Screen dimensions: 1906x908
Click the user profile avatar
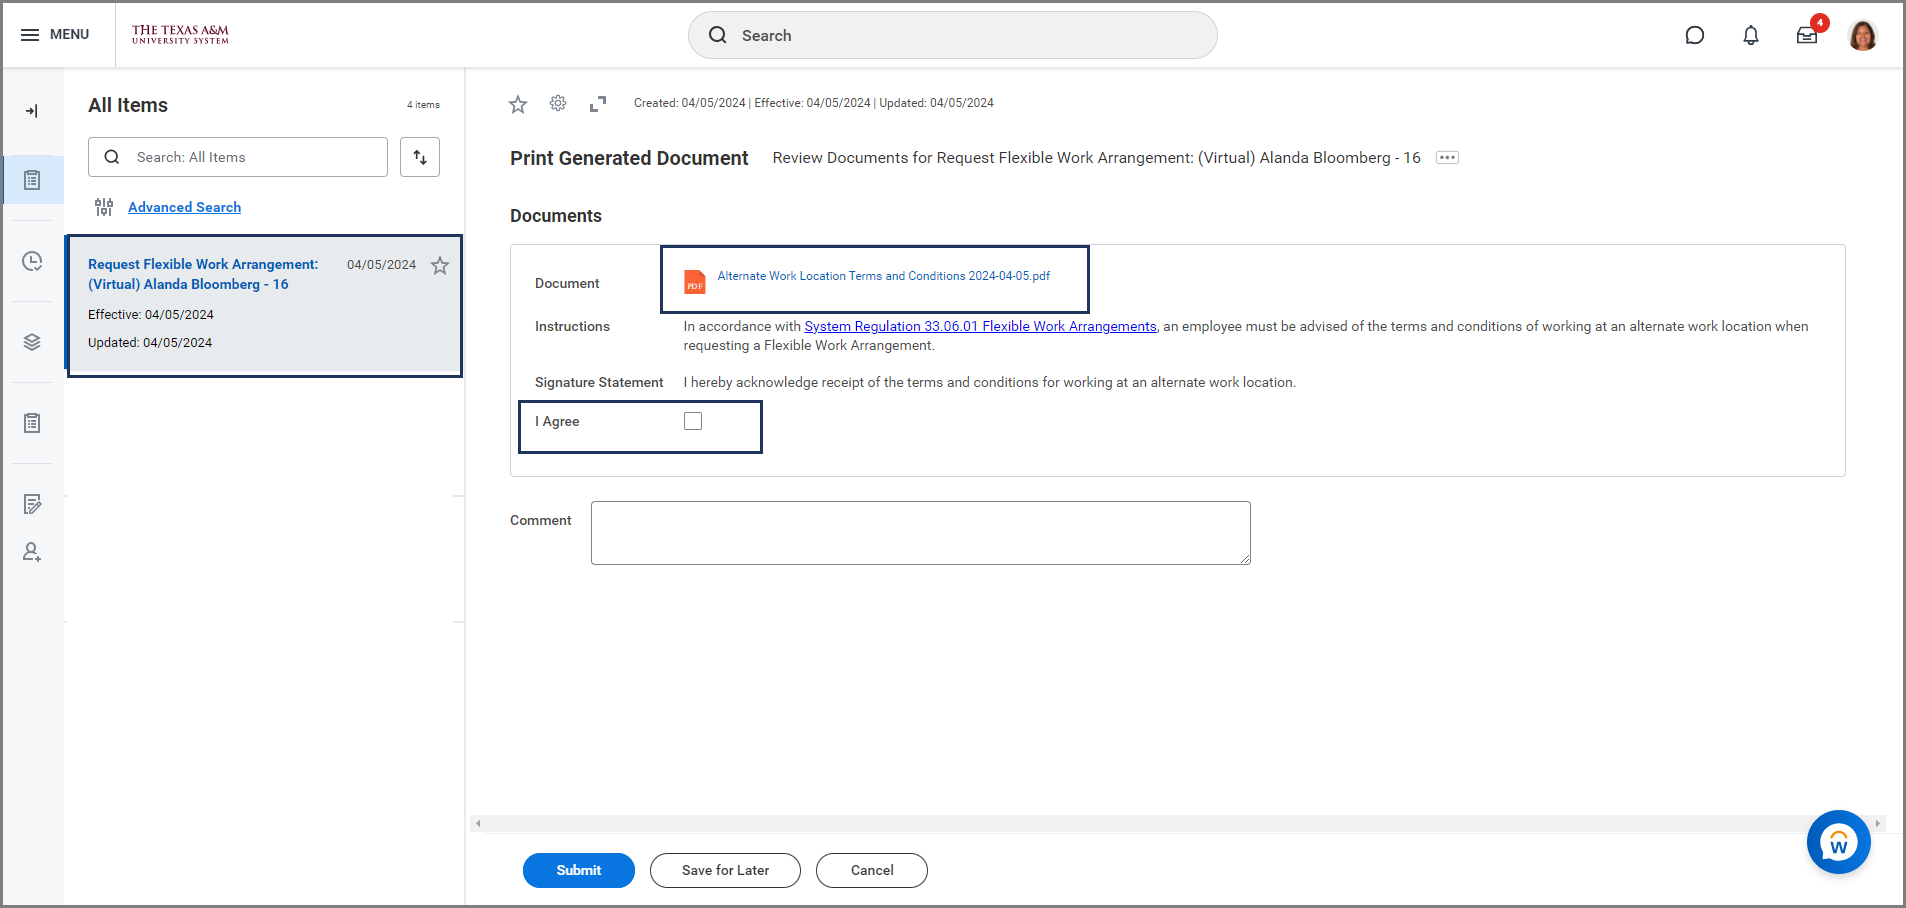tap(1862, 36)
